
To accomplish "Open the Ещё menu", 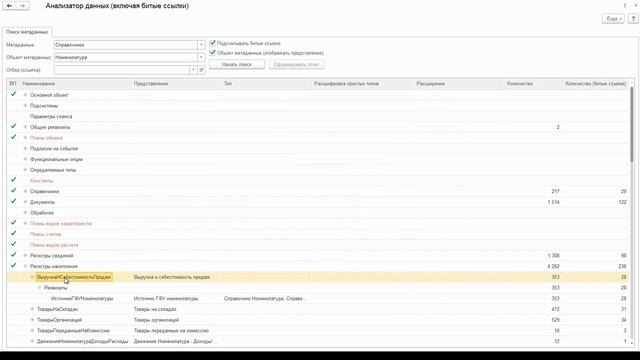I will point(613,19).
